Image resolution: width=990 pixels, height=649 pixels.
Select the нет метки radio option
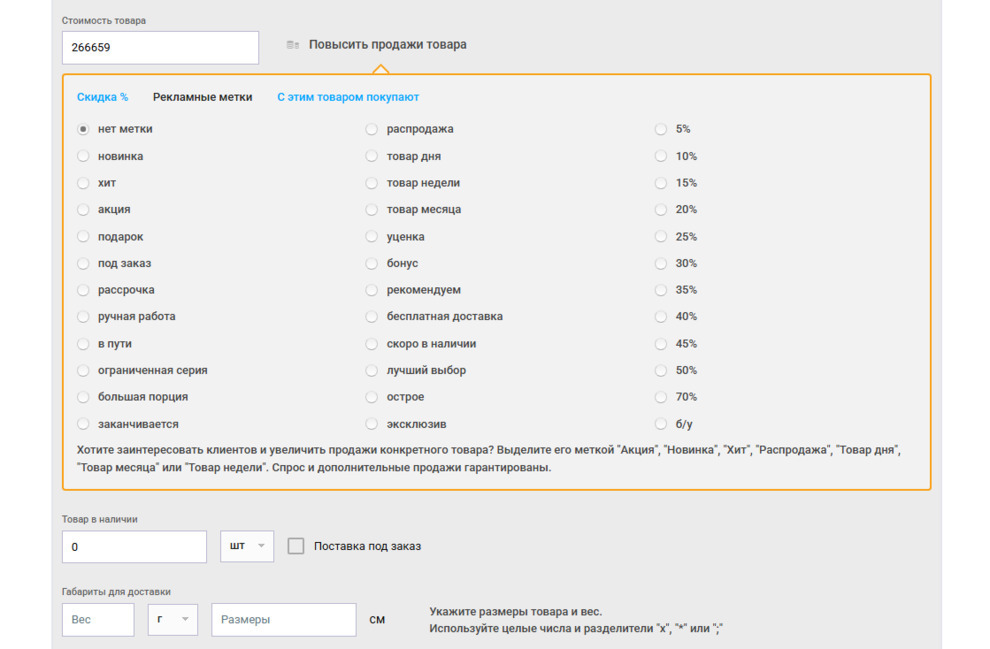[x=83, y=129]
